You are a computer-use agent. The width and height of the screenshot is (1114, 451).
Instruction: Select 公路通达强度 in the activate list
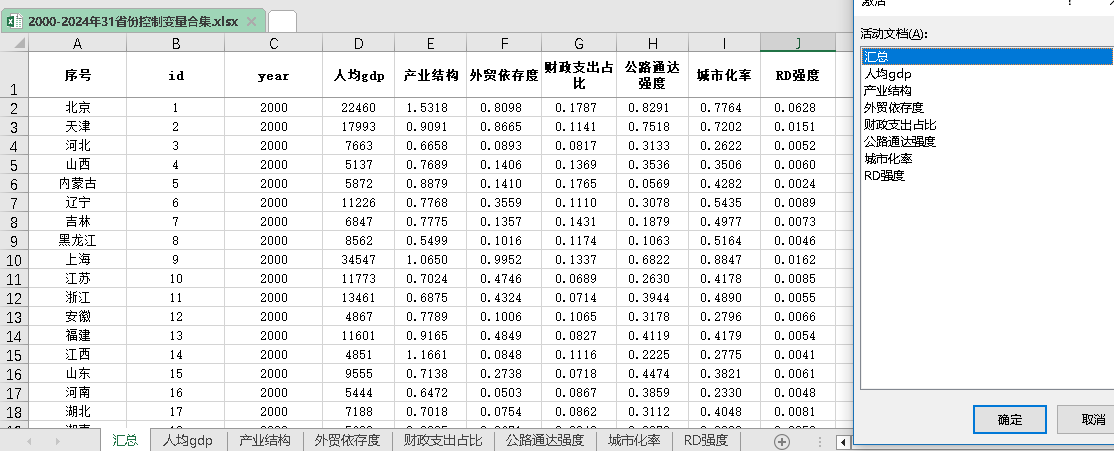[987, 141]
